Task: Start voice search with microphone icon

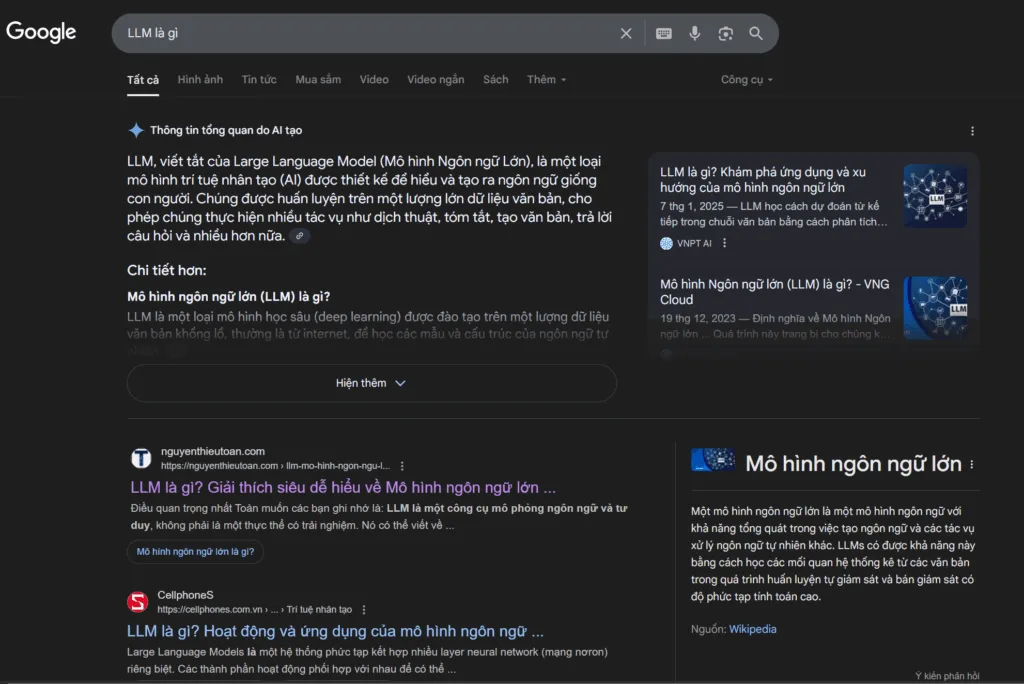Action: (x=694, y=33)
